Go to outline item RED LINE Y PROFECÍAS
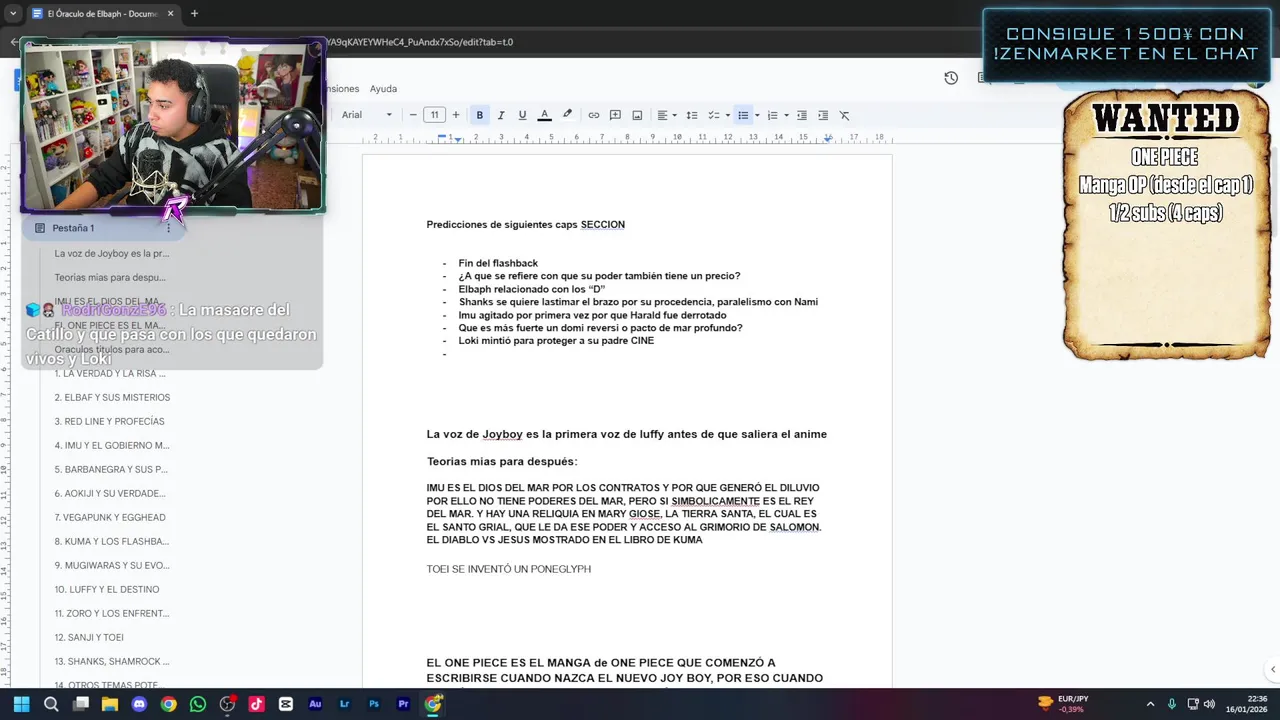Viewport: 1280px width, 720px height. pyautogui.click(x=109, y=421)
